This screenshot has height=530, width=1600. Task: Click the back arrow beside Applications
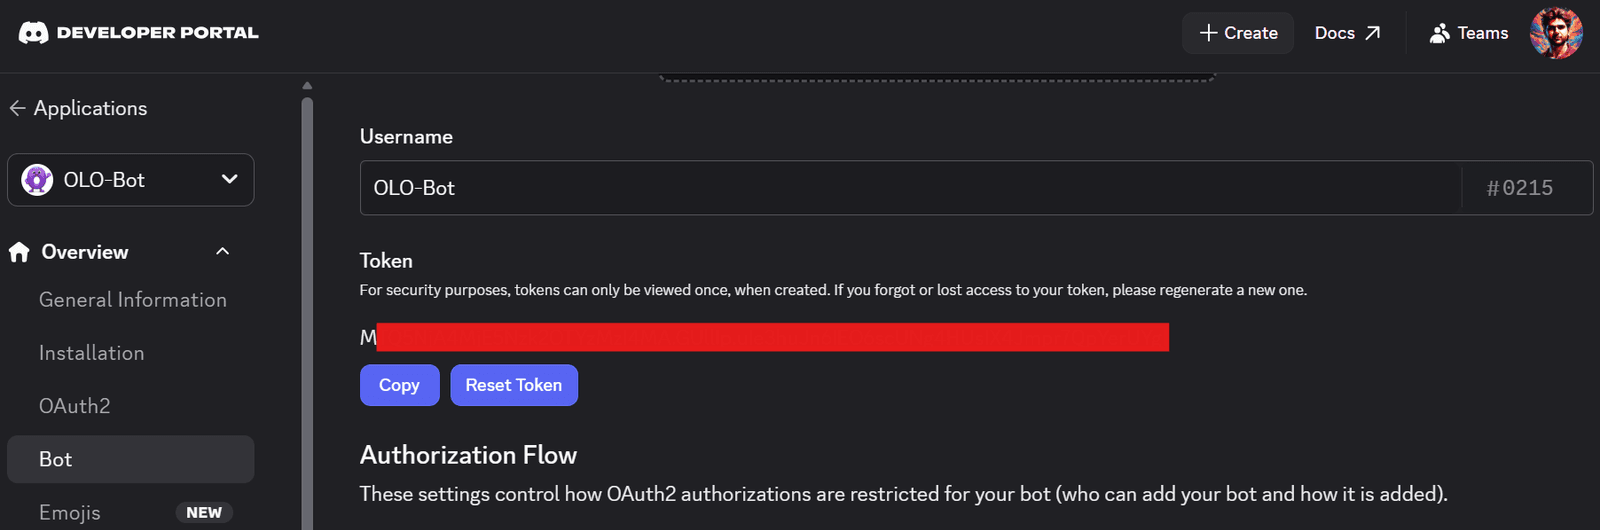(x=17, y=108)
